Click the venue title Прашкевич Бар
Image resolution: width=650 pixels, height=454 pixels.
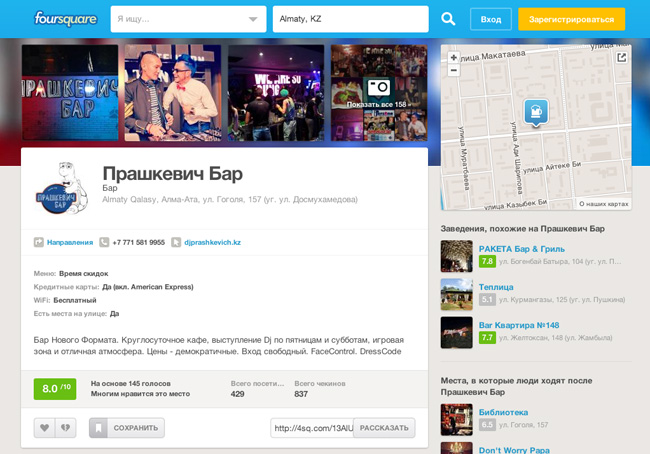pyautogui.click(x=172, y=173)
